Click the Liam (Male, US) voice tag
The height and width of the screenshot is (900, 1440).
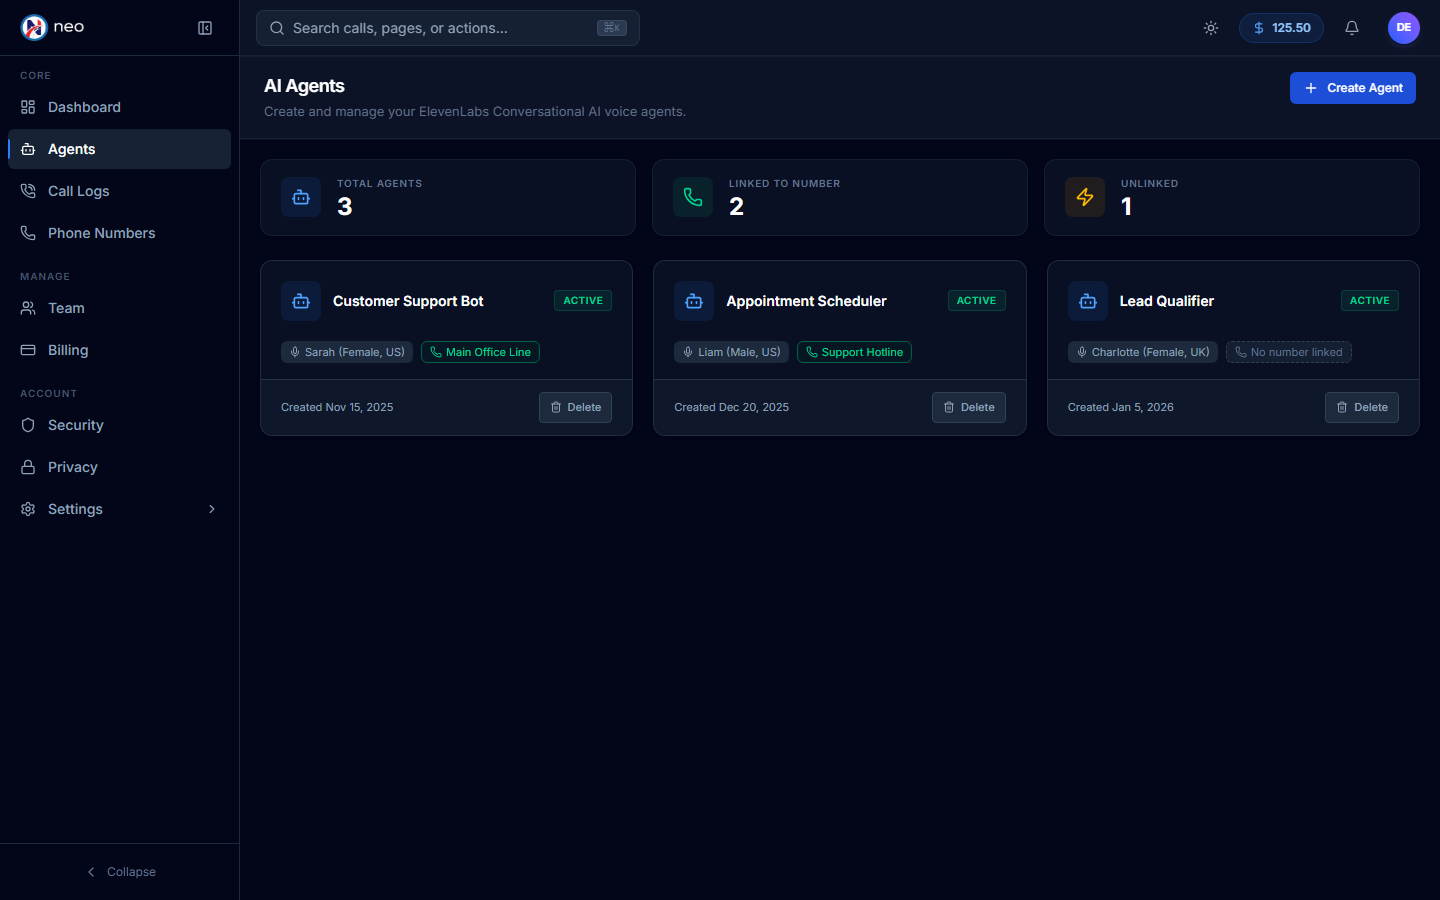pos(731,352)
